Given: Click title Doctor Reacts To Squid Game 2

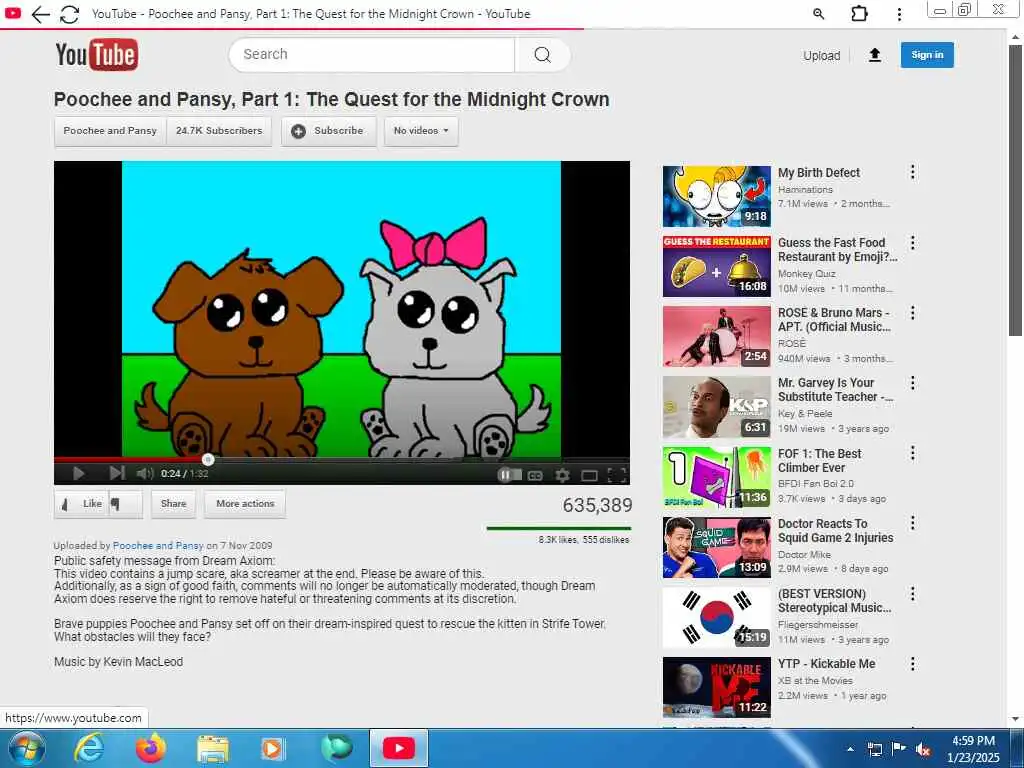Looking at the screenshot, I should [835, 531].
